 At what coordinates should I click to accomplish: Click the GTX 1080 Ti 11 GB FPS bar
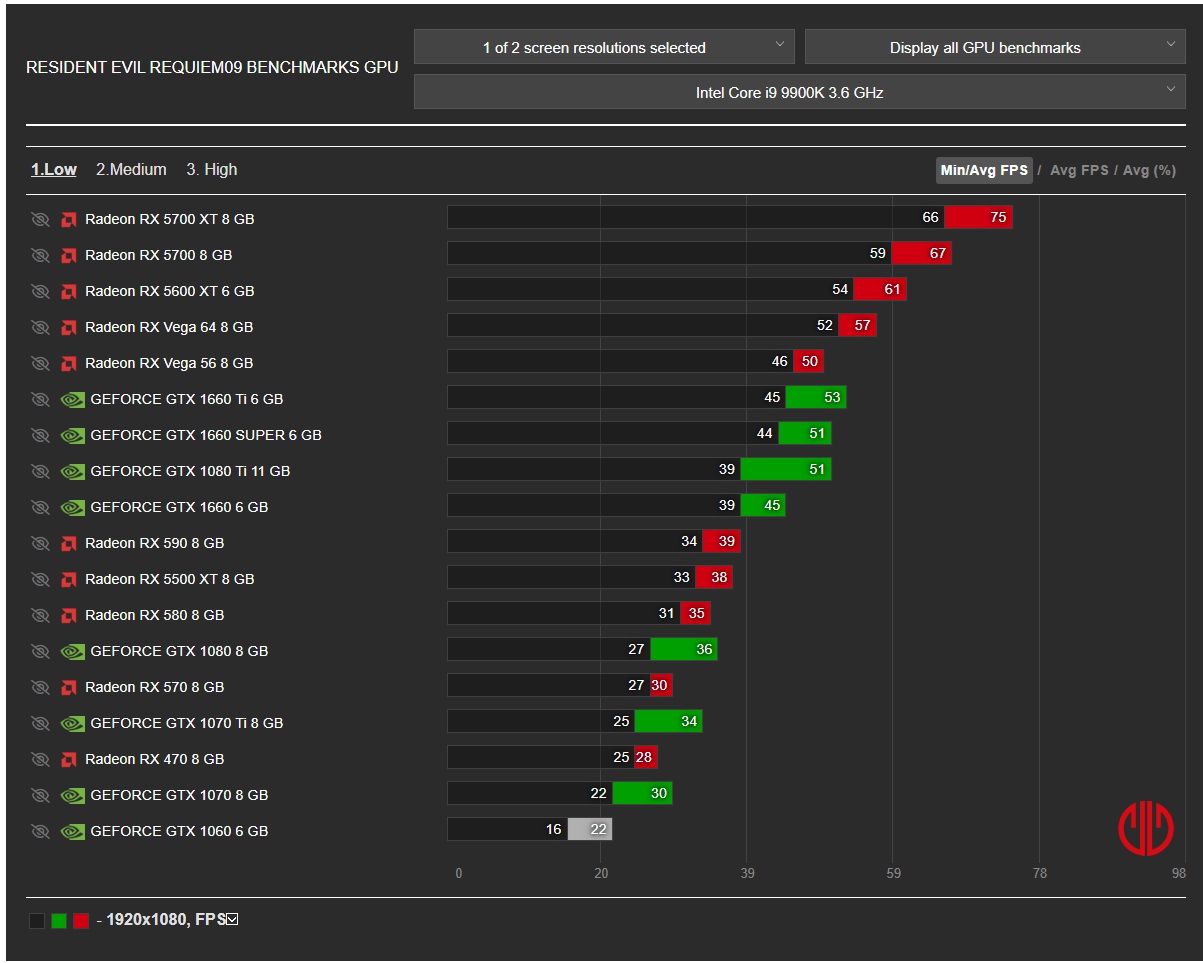(x=639, y=470)
